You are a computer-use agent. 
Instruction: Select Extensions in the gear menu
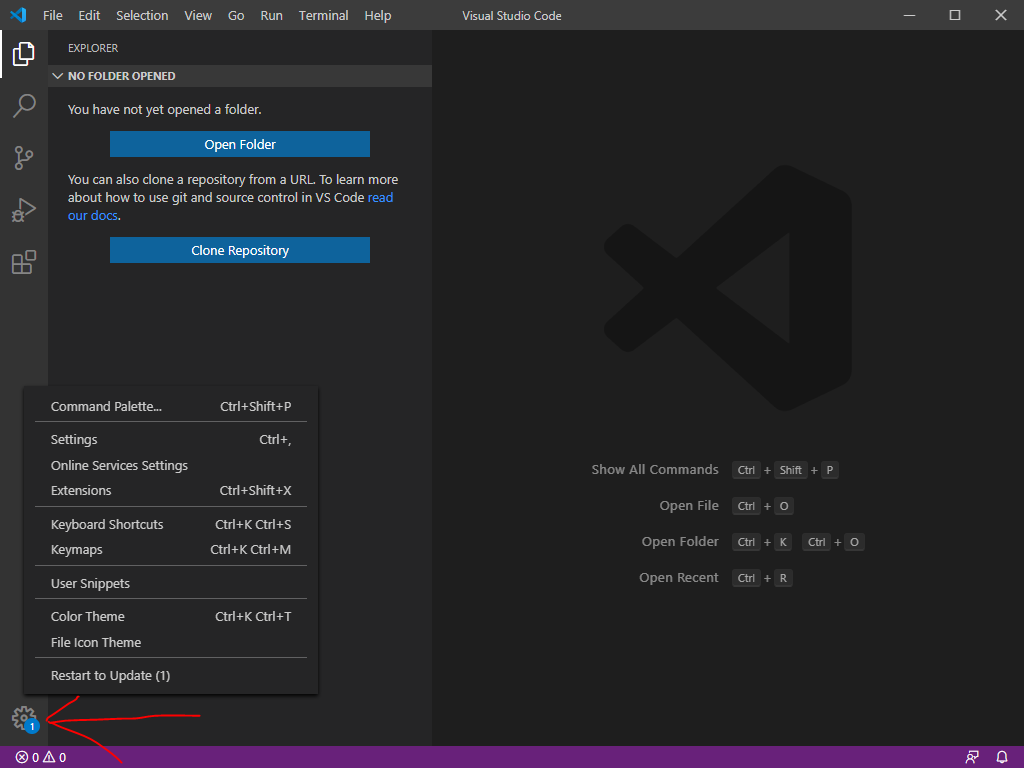(171, 490)
